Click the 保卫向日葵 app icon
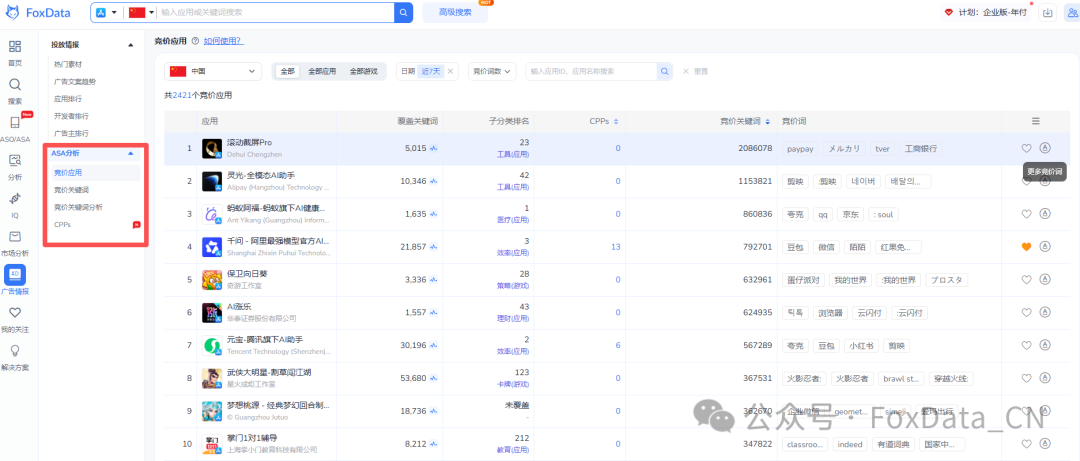The width and height of the screenshot is (1080, 461). (x=212, y=280)
